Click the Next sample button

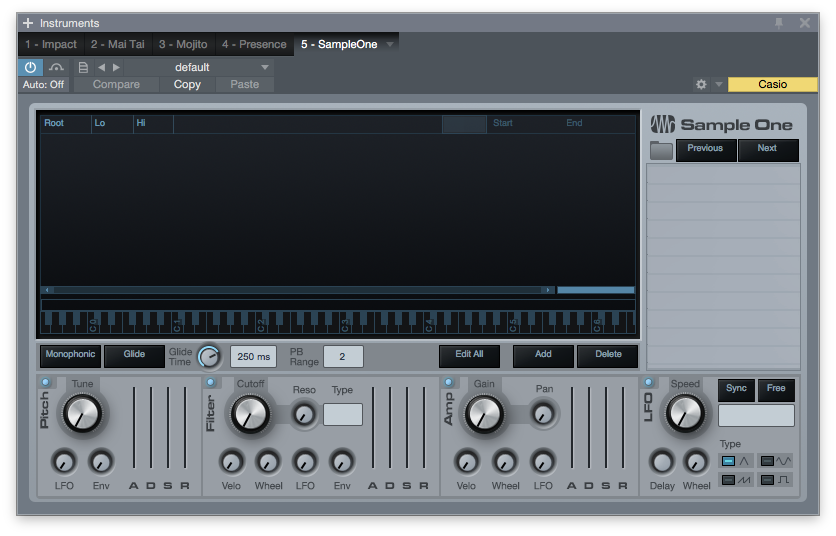tap(767, 148)
